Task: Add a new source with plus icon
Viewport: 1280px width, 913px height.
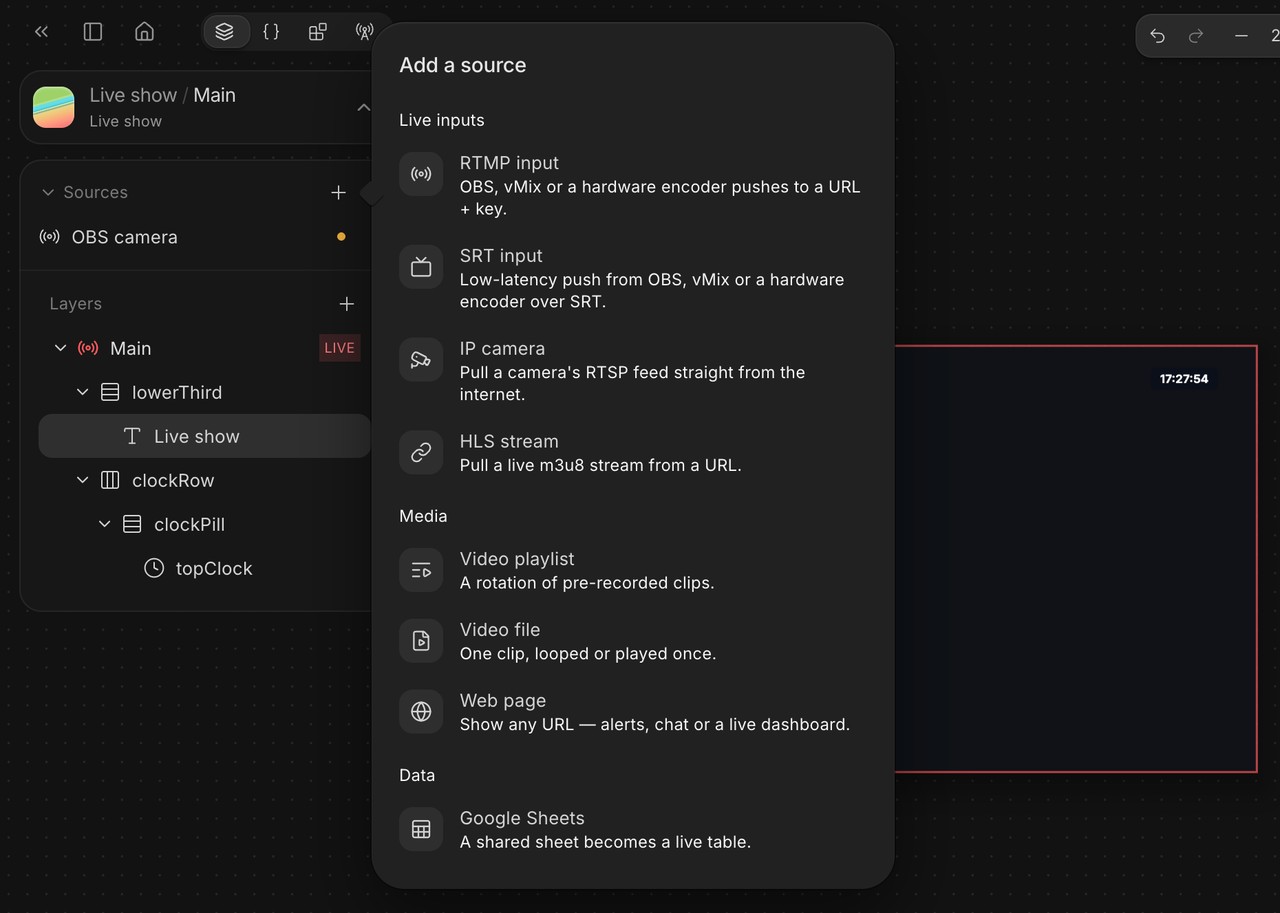Action: point(338,192)
